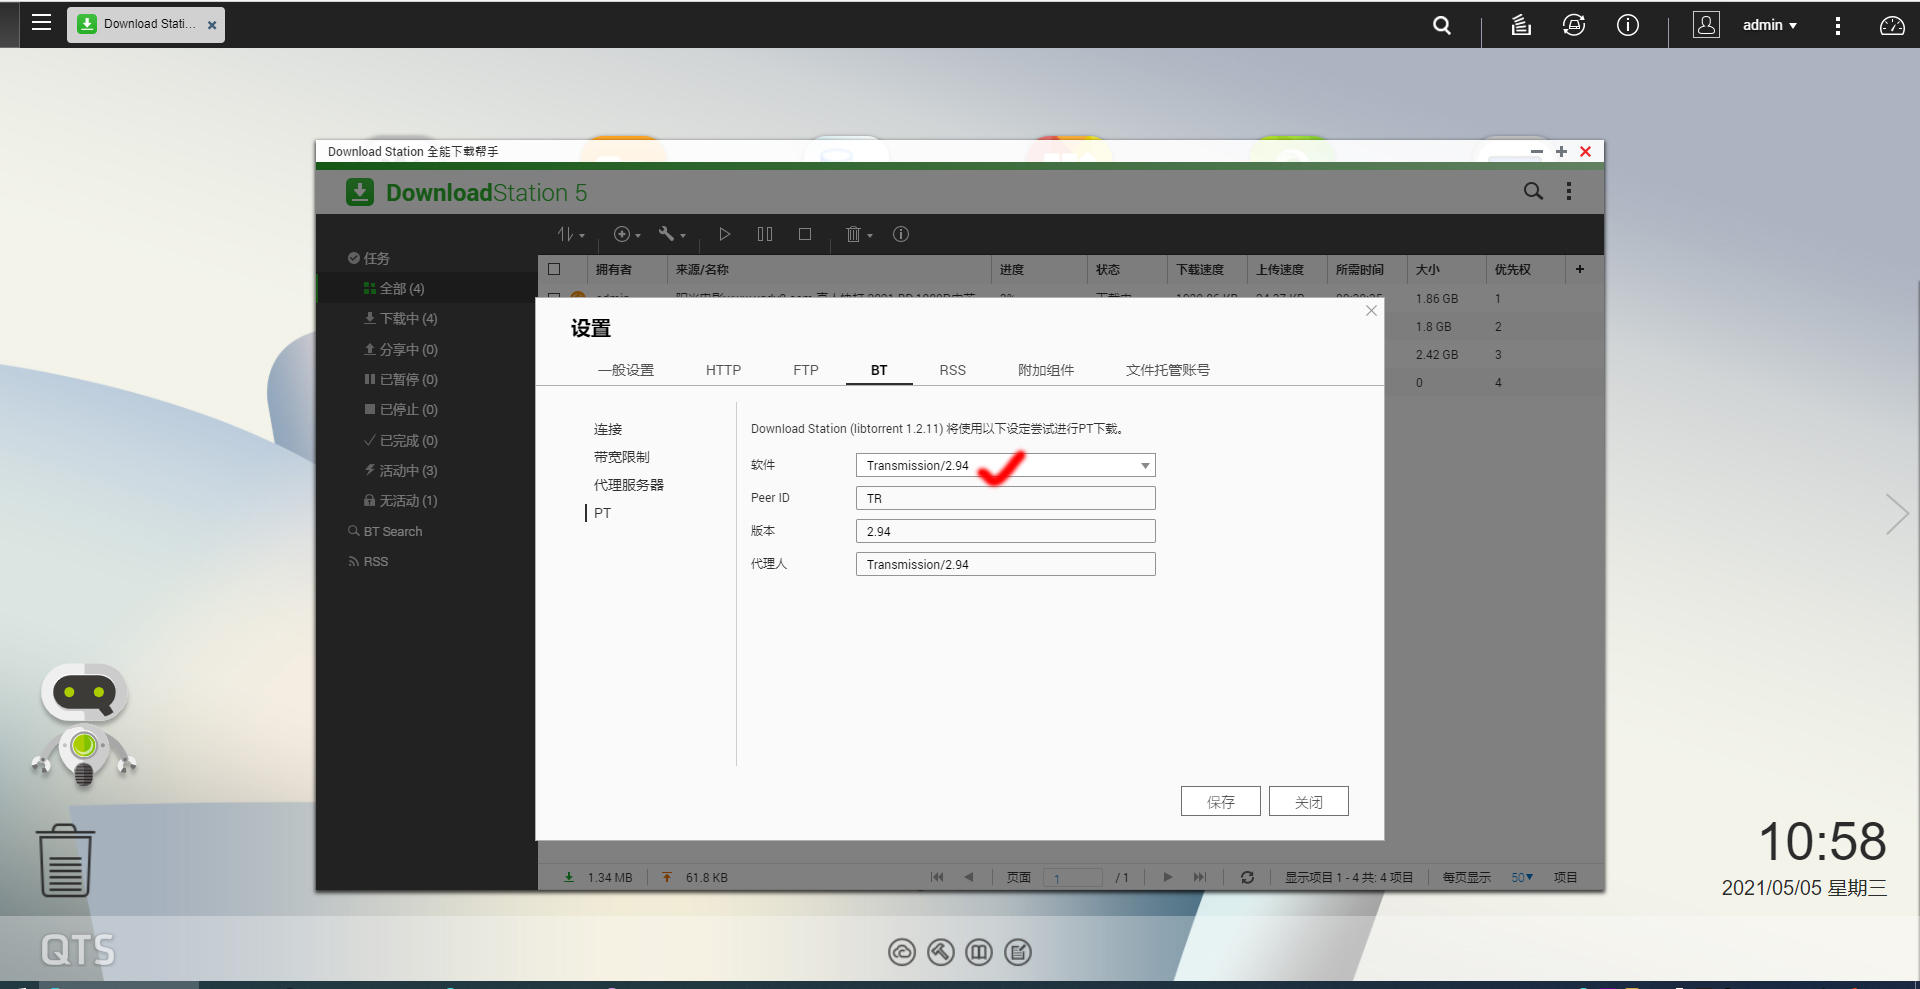Switch to the HTTP settings tab
This screenshot has width=1920, height=989.
[x=723, y=369]
